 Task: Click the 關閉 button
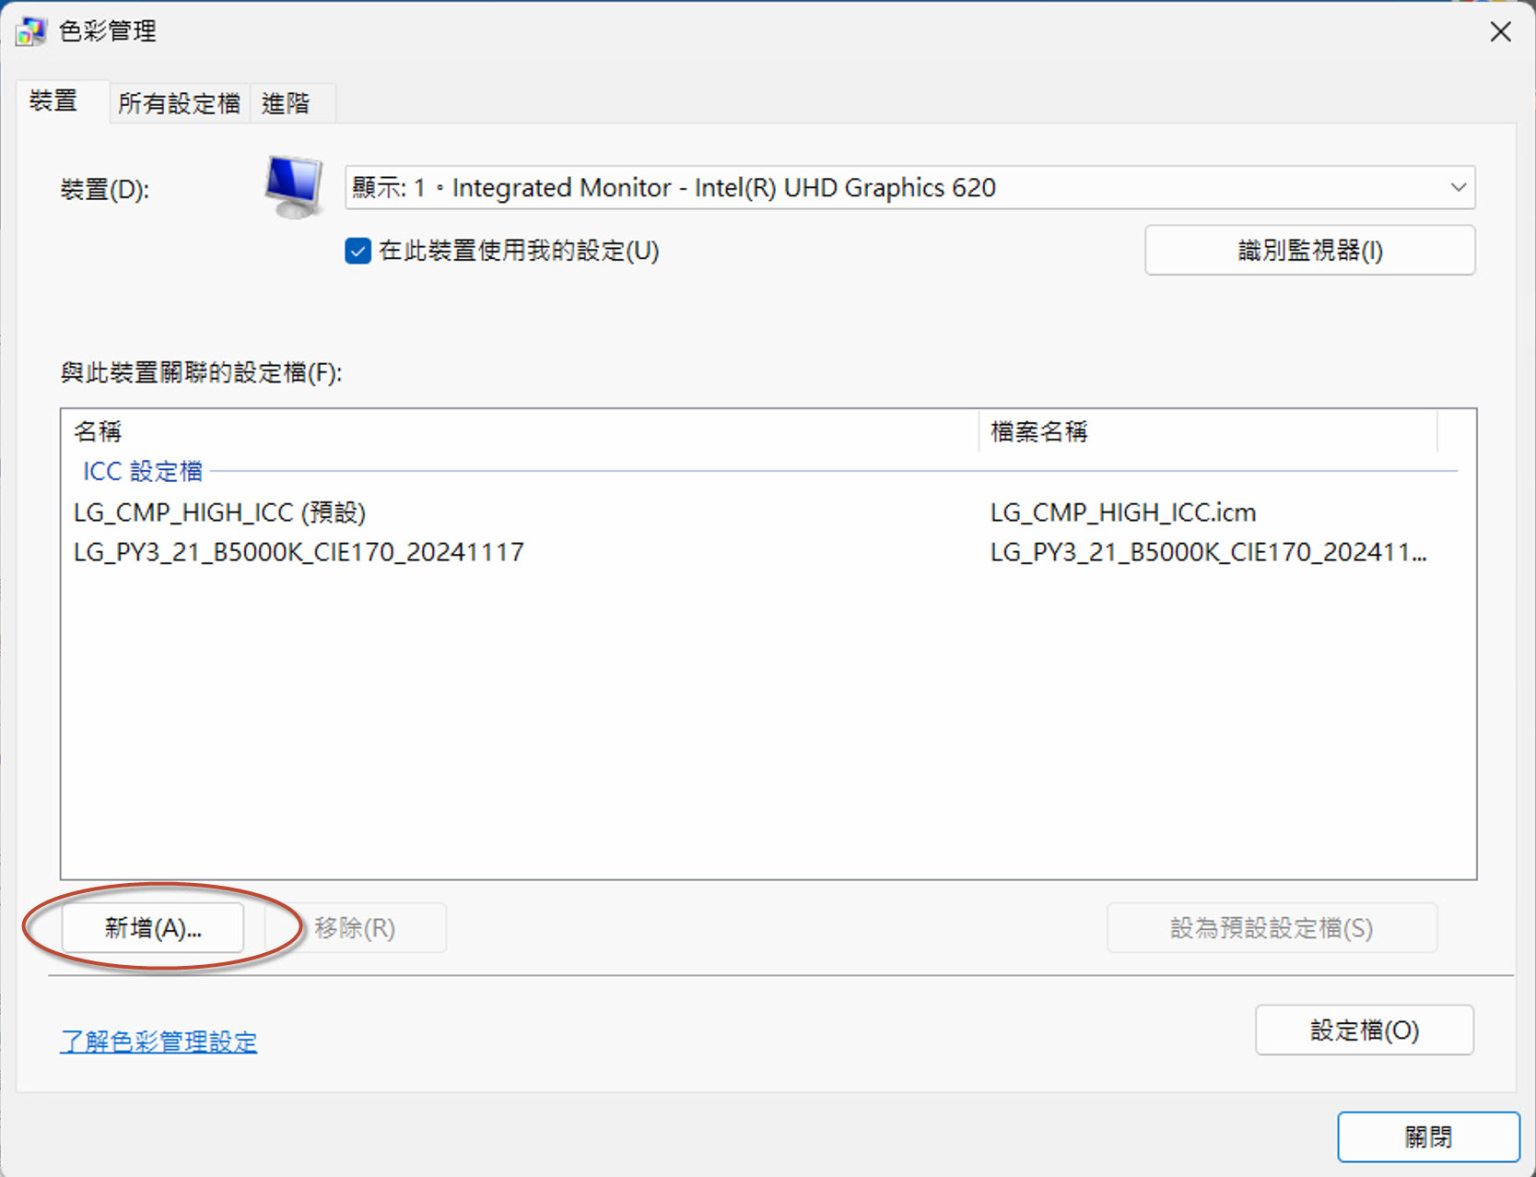[x=1427, y=1136]
